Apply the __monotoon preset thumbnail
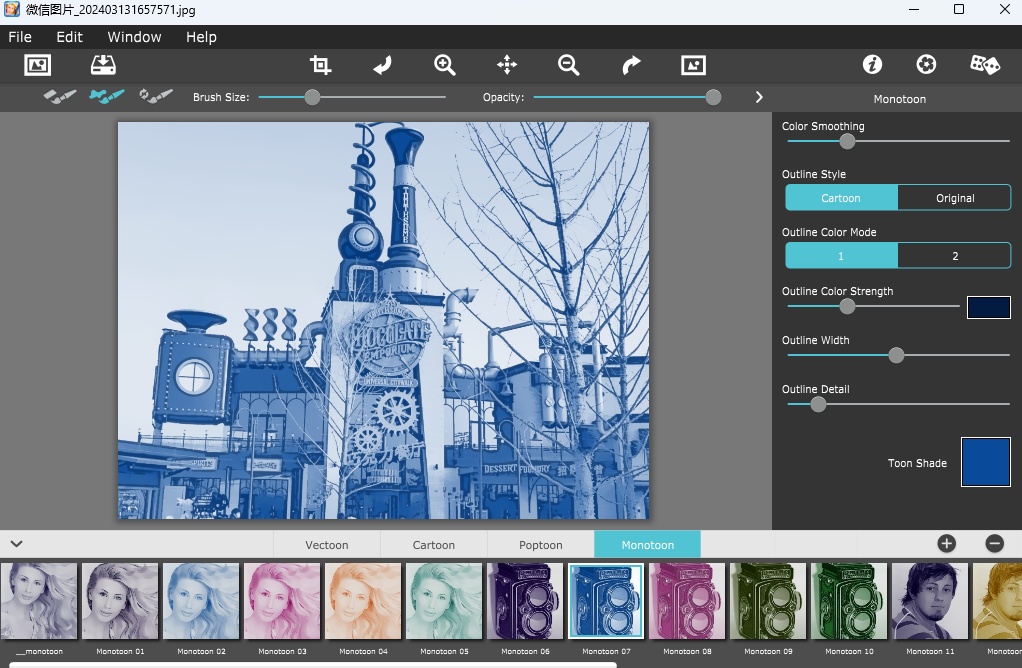Screen dimensions: 1022x668 [x=39, y=602]
